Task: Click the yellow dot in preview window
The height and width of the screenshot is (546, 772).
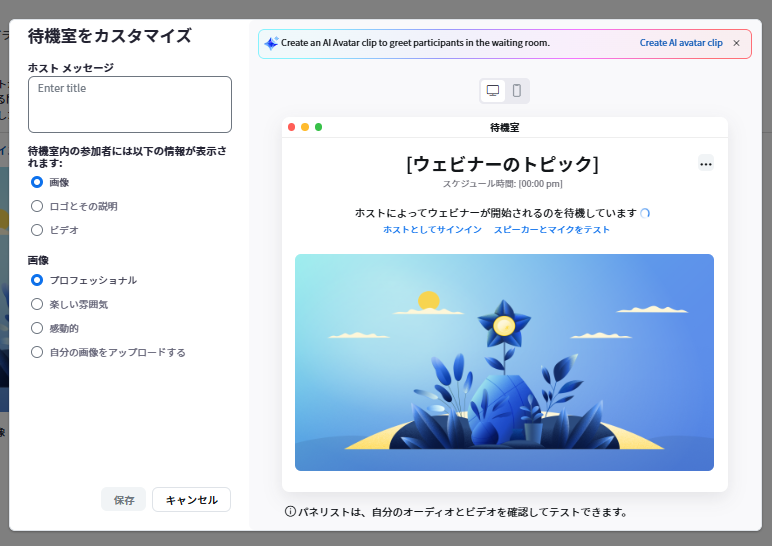Action: (x=305, y=127)
